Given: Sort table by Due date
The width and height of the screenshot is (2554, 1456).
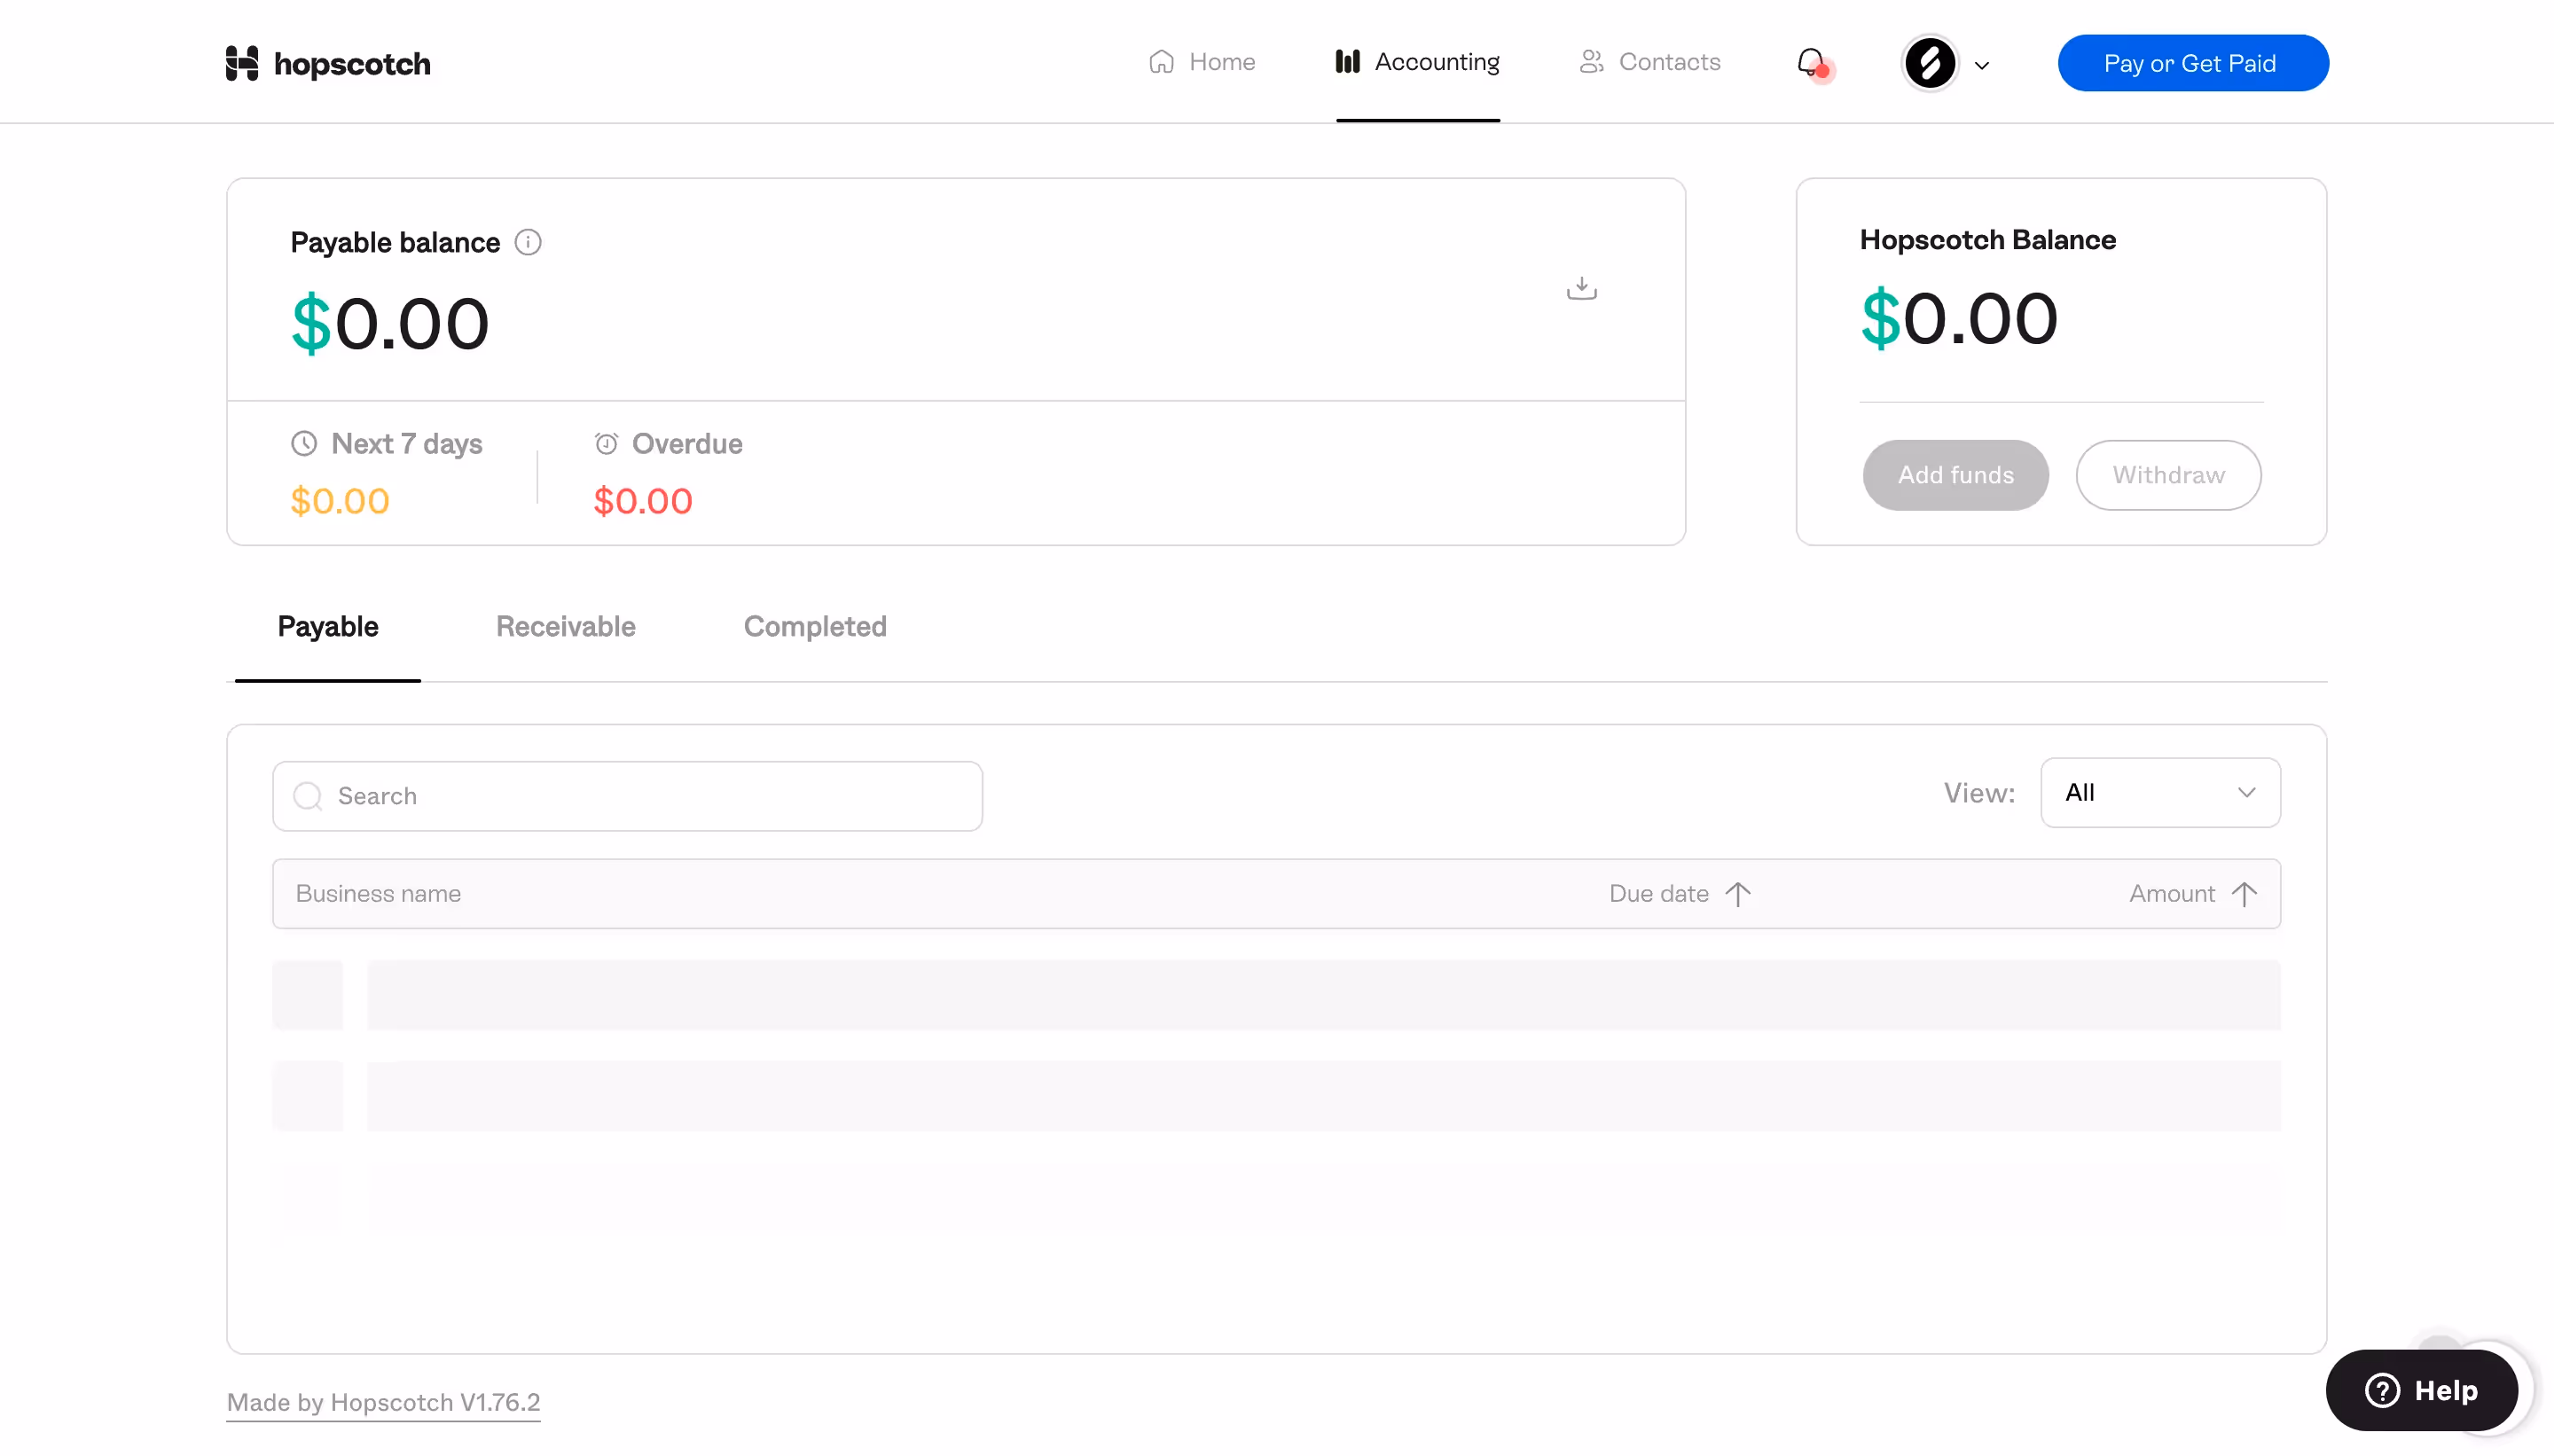Looking at the screenshot, I should click(1677, 893).
